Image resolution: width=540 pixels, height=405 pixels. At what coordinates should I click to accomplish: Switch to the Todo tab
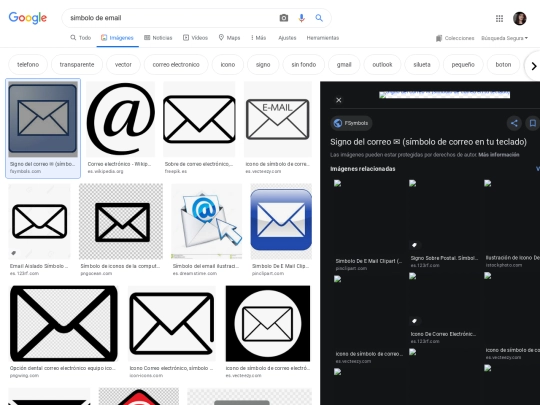pos(81,38)
